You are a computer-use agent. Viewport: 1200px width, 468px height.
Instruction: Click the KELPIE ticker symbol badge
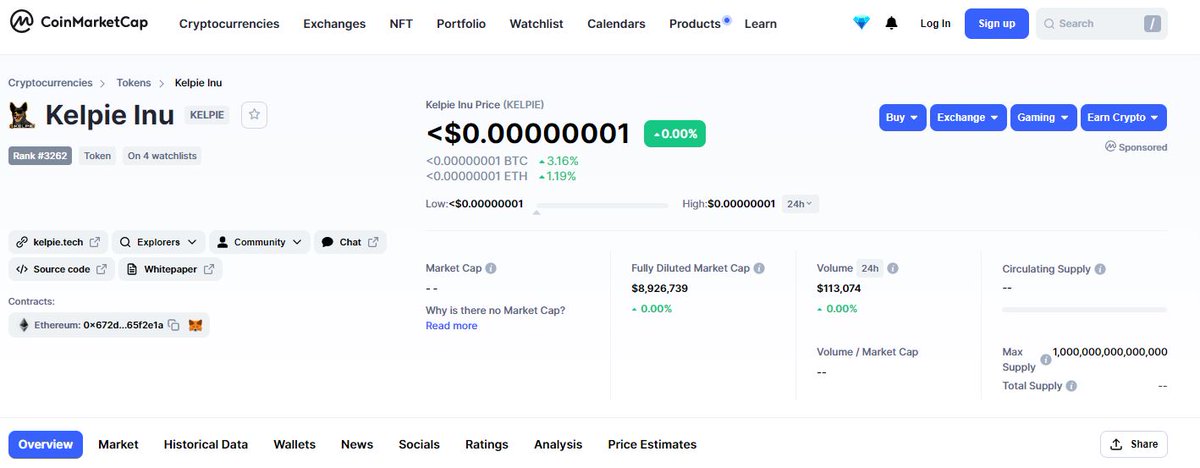pos(208,115)
